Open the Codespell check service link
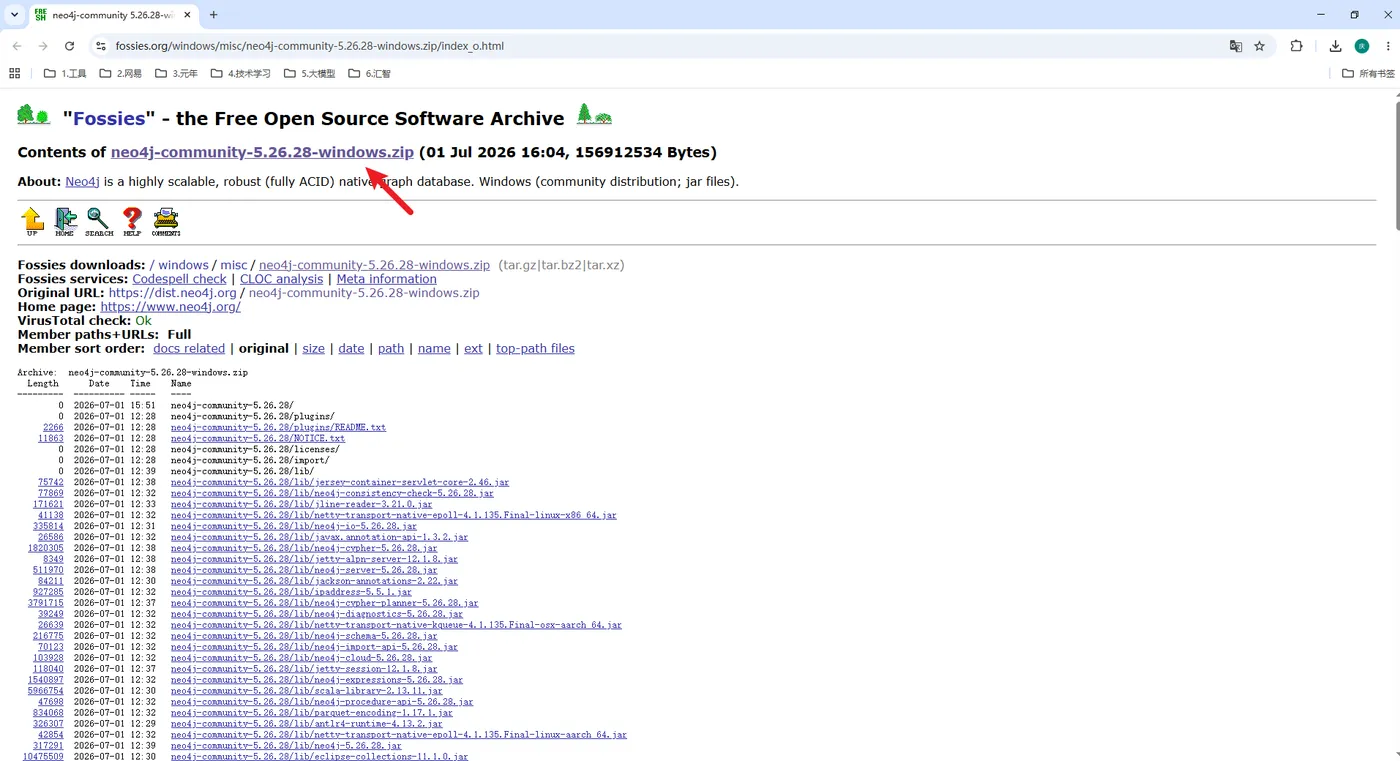This screenshot has height=761, width=1400. (x=180, y=279)
